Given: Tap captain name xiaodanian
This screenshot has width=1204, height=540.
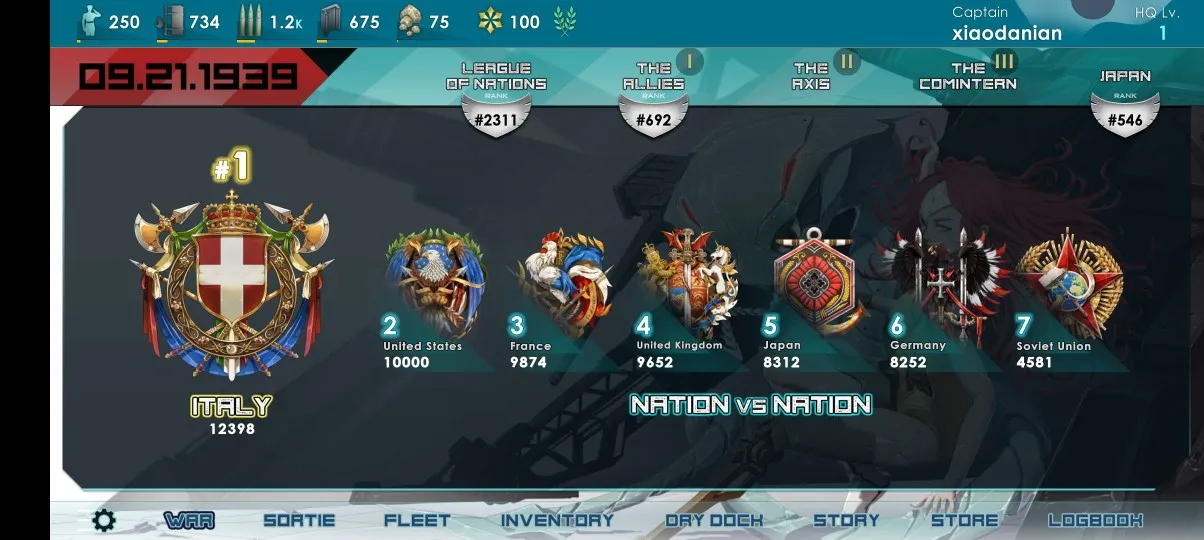Looking at the screenshot, I should pyautogui.click(x=1007, y=33).
